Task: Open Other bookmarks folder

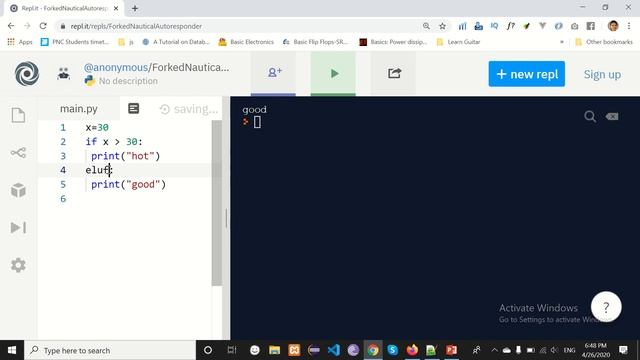Action: click(x=603, y=42)
